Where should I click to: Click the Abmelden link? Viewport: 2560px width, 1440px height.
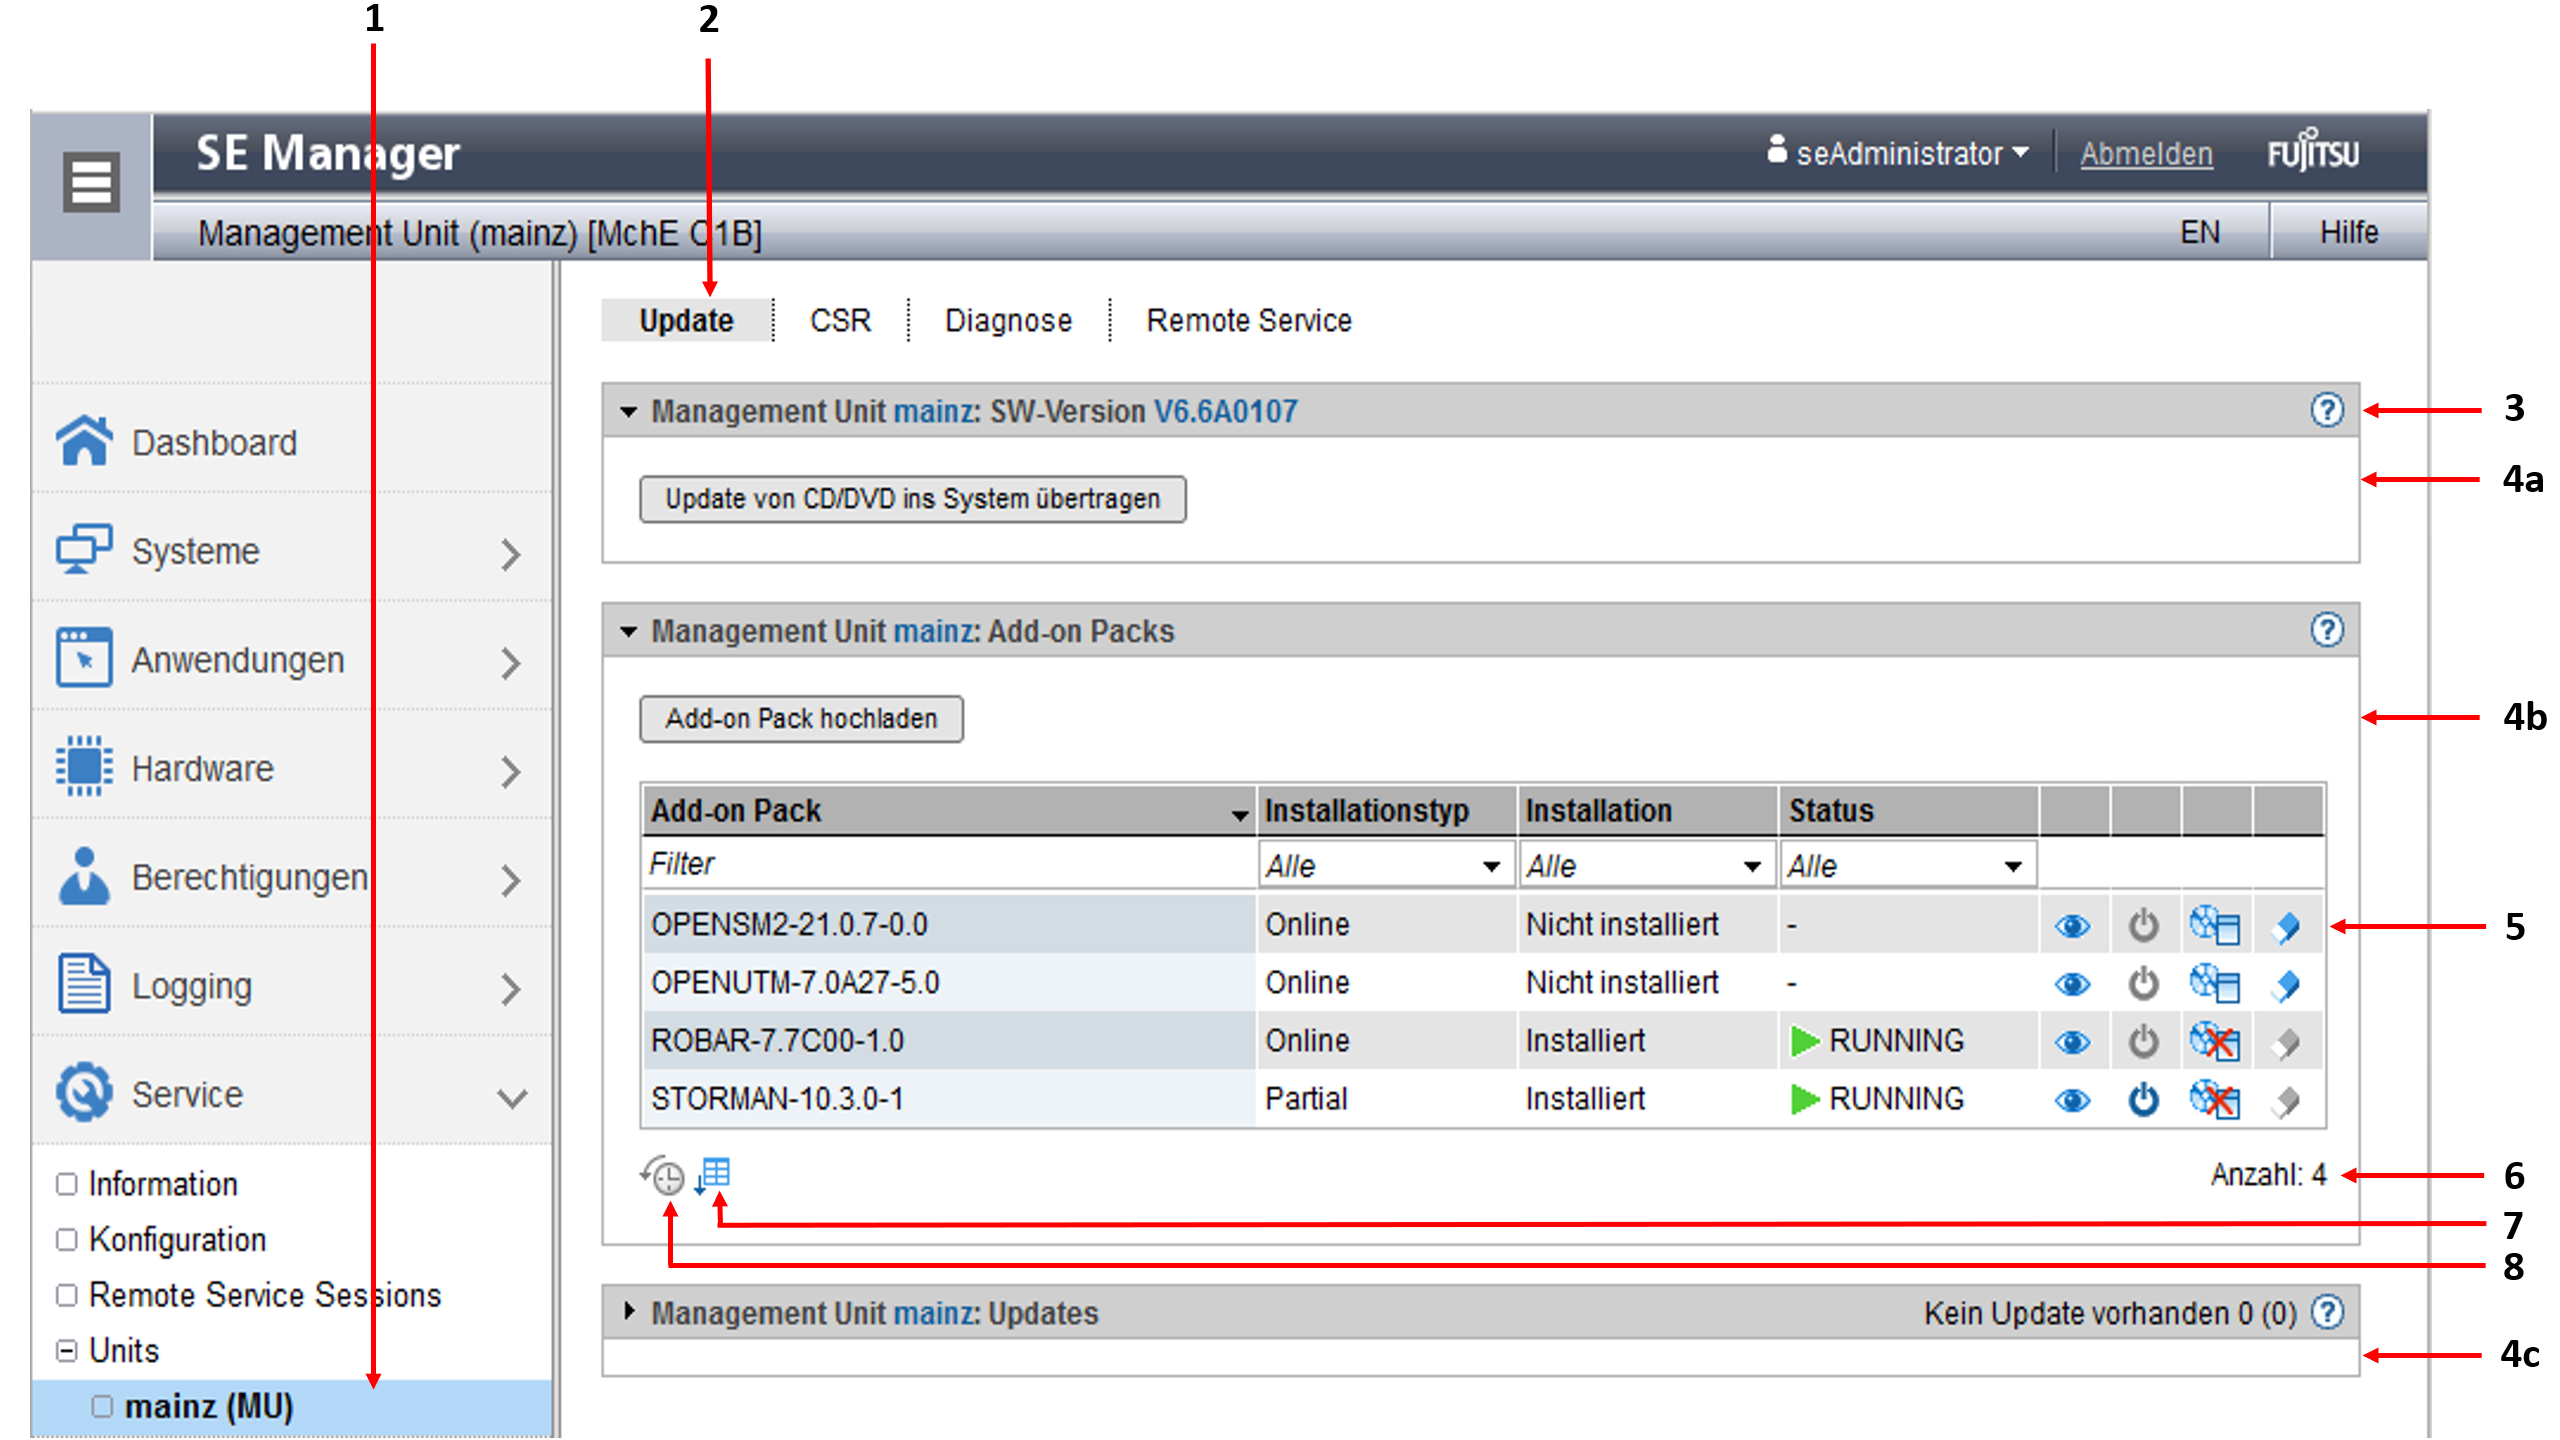2146,154
